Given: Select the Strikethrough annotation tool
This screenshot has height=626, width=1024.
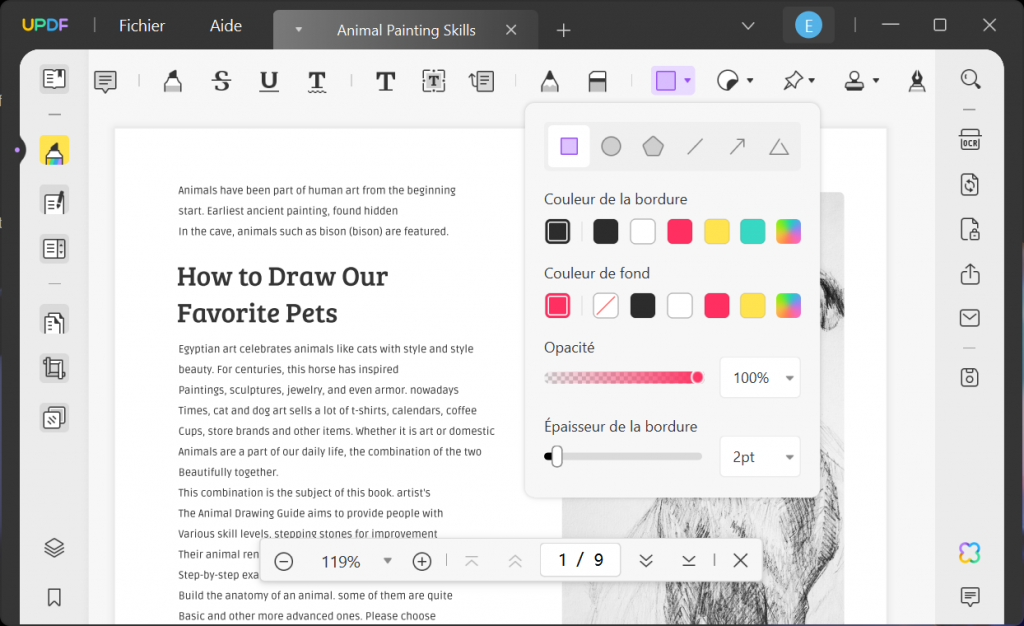Looking at the screenshot, I should [221, 80].
